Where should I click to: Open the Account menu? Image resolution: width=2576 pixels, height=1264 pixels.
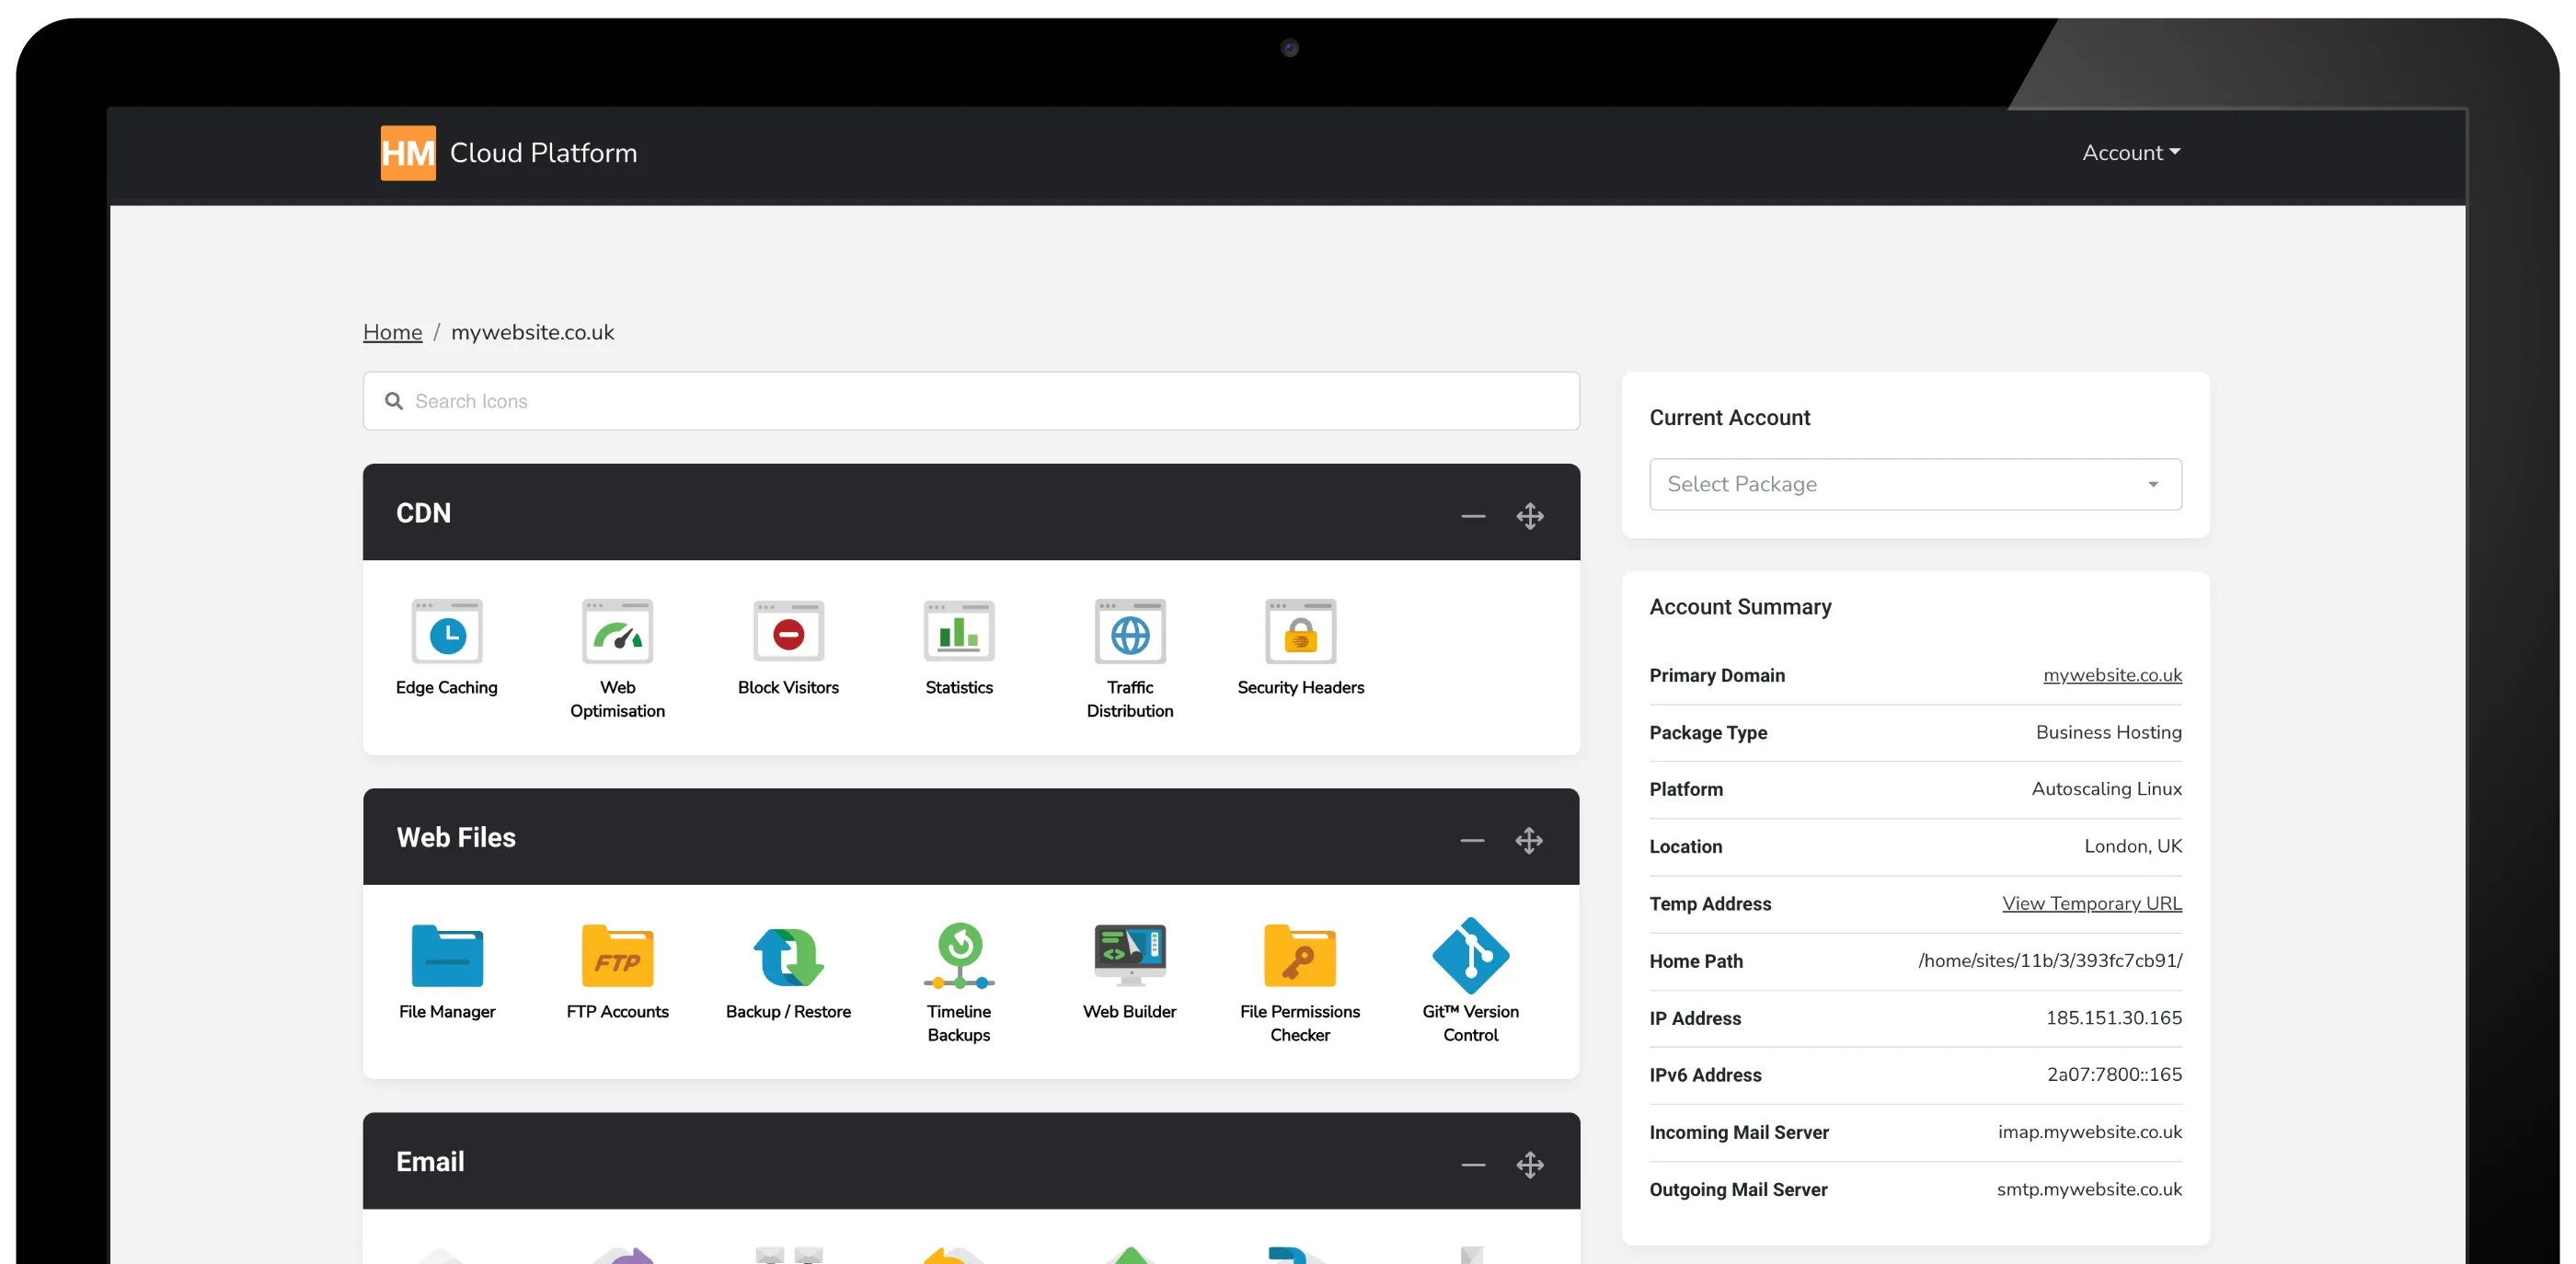(x=2130, y=152)
